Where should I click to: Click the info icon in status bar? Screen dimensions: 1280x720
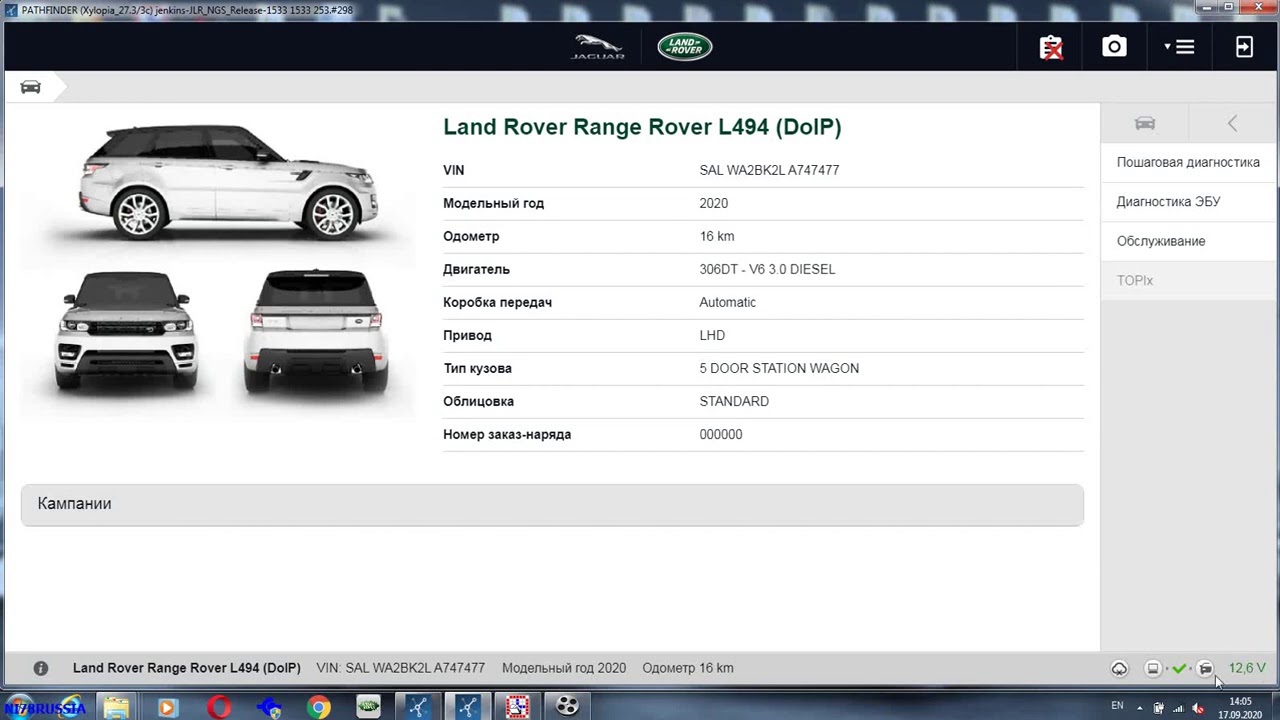point(41,668)
